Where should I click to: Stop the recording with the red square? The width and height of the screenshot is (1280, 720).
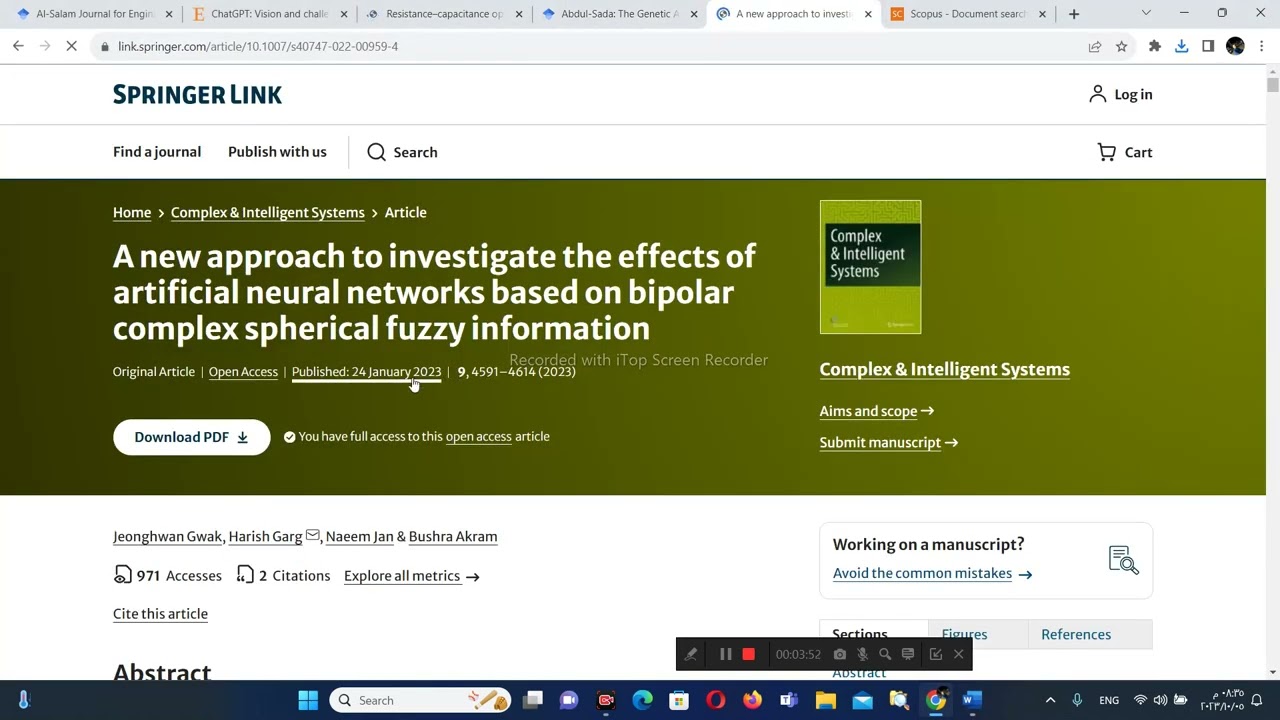pyautogui.click(x=748, y=654)
